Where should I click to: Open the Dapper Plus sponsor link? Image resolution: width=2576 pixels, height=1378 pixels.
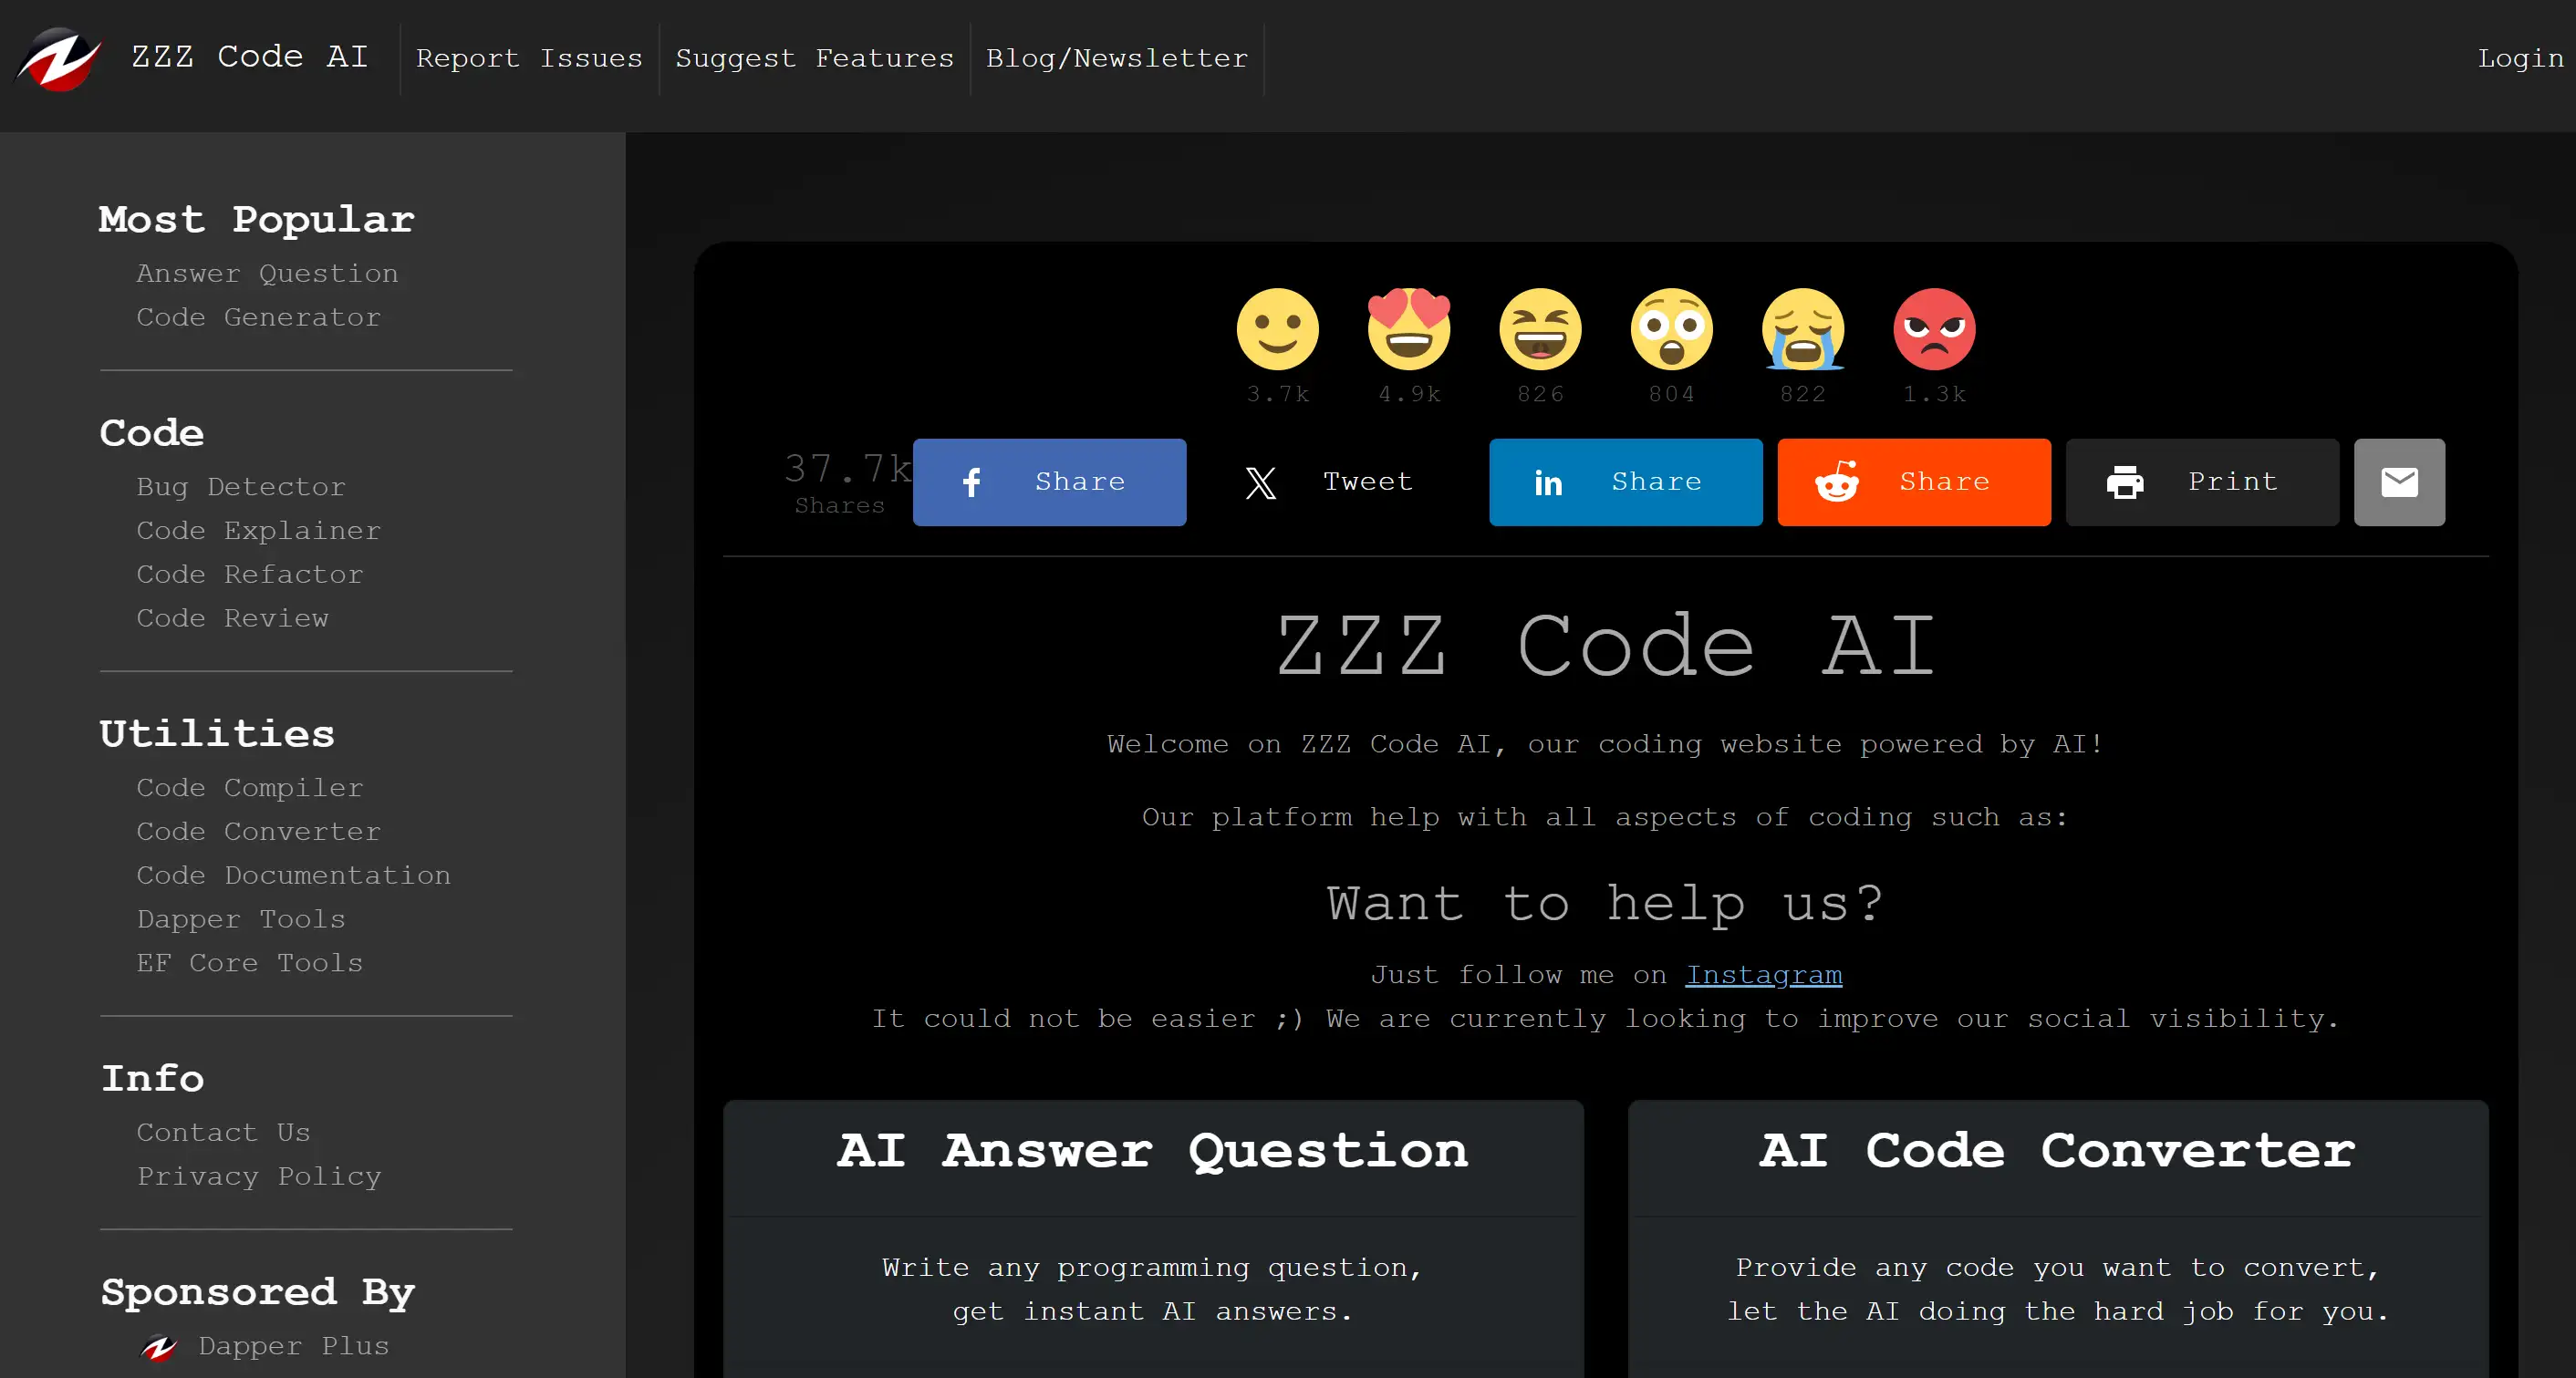tap(293, 1346)
